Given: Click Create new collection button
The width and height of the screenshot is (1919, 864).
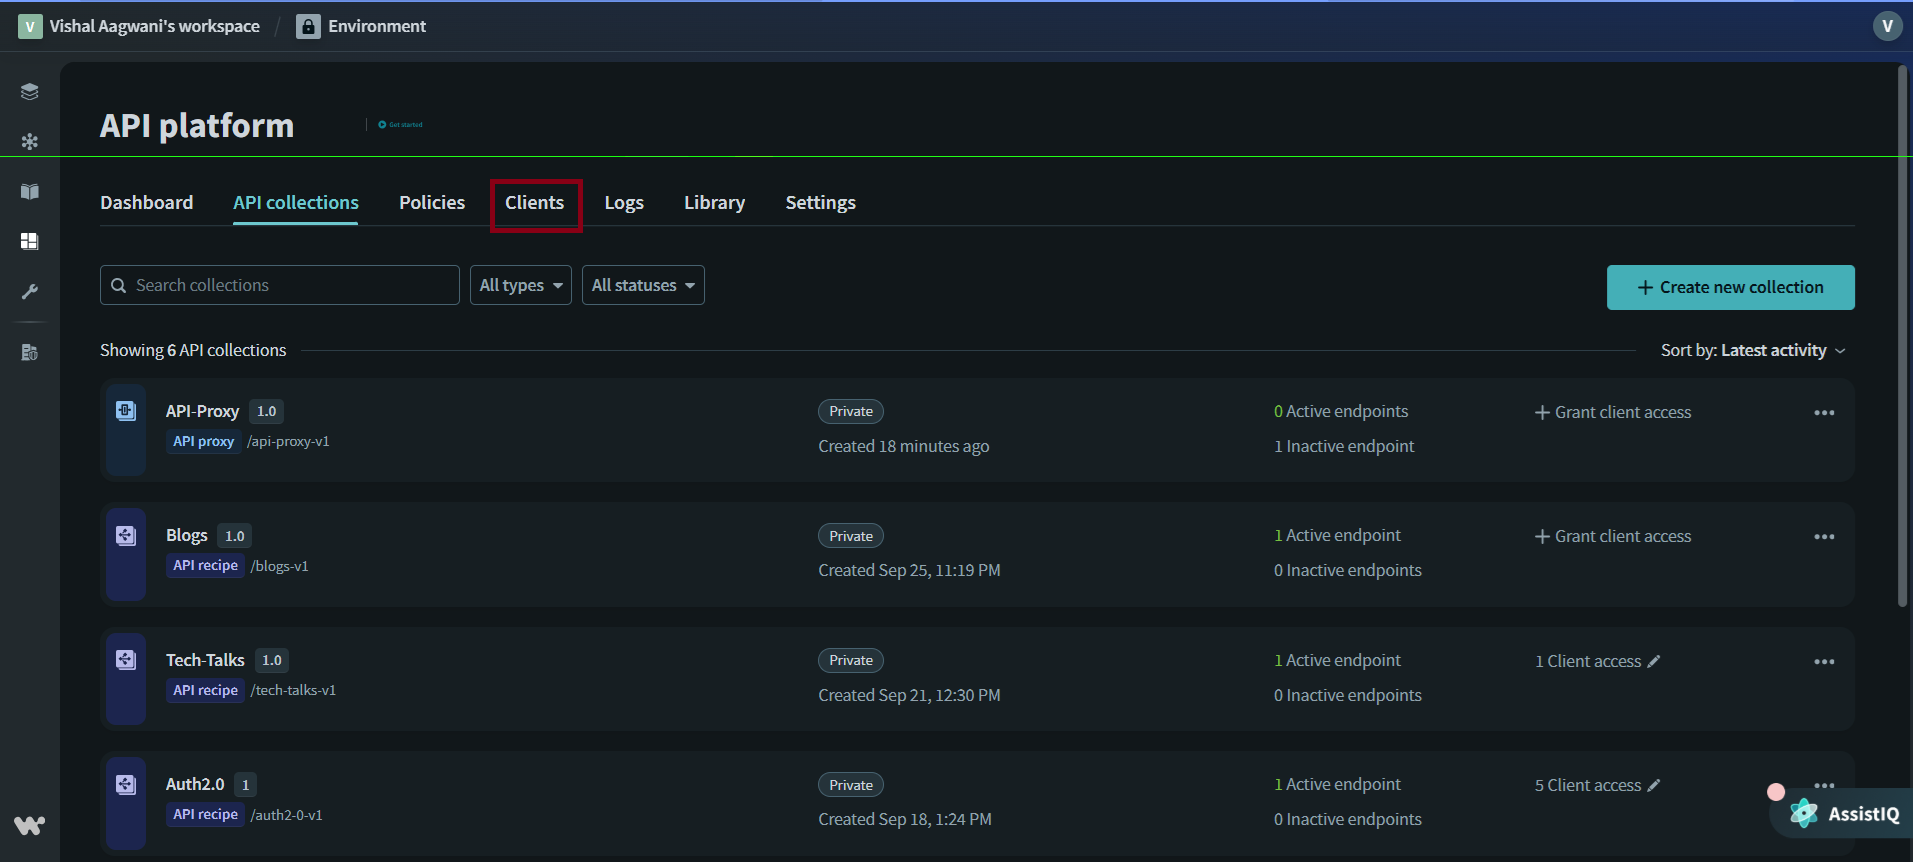Looking at the screenshot, I should (x=1731, y=287).
